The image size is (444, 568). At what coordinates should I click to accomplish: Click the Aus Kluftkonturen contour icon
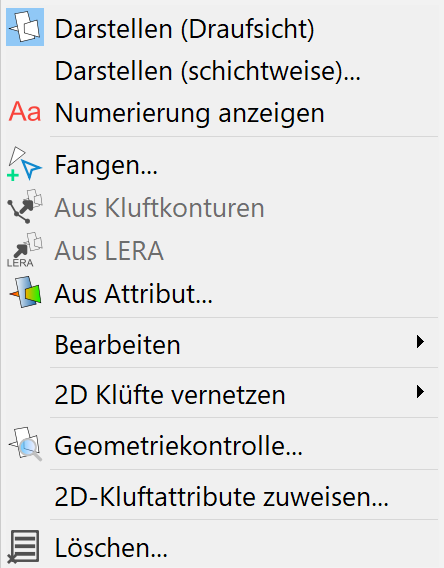coord(25,206)
